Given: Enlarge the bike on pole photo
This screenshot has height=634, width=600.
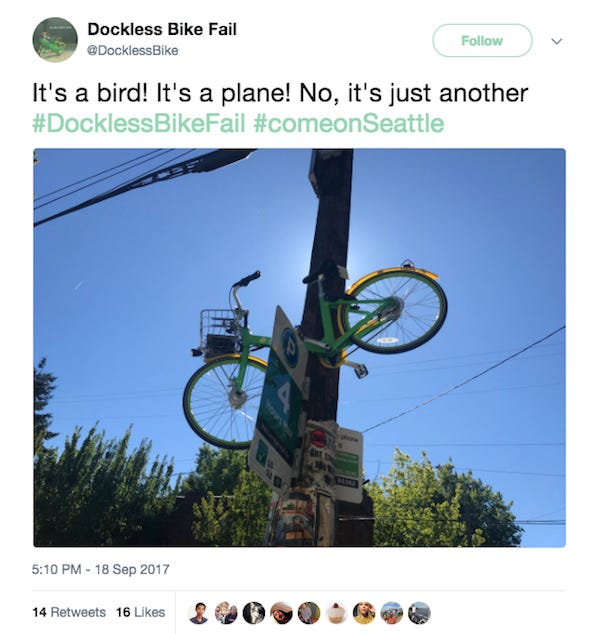Looking at the screenshot, I should click(x=300, y=348).
